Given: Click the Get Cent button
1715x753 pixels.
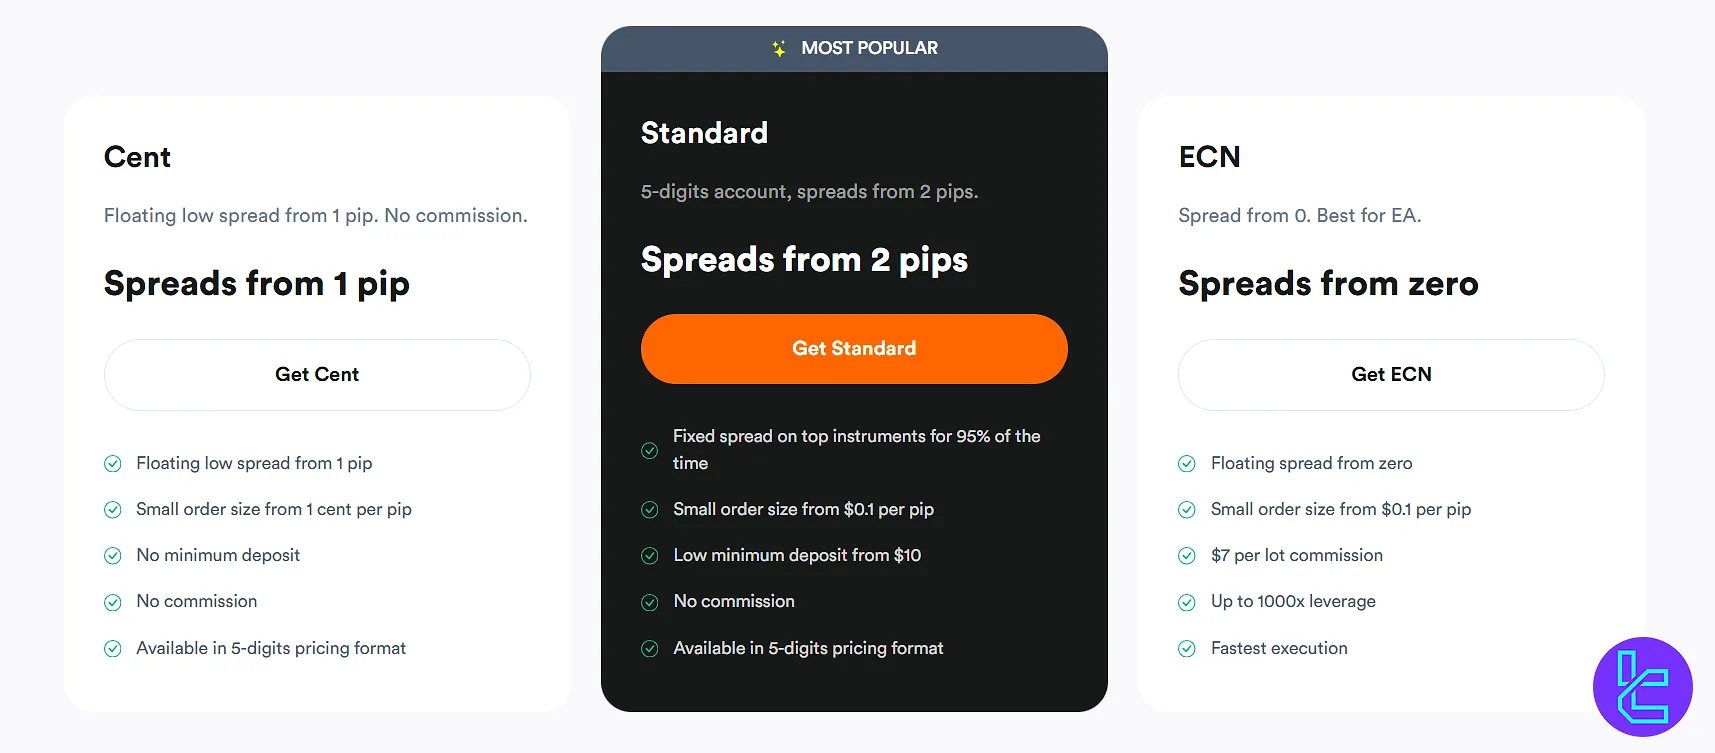Looking at the screenshot, I should point(317,375).
